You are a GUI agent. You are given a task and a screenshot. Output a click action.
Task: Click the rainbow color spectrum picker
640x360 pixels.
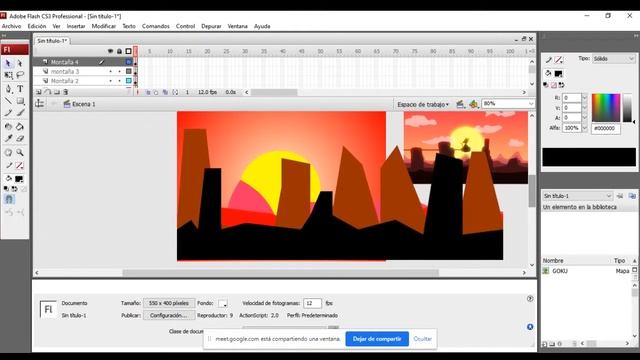pyautogui.click(x=606, y=108)
